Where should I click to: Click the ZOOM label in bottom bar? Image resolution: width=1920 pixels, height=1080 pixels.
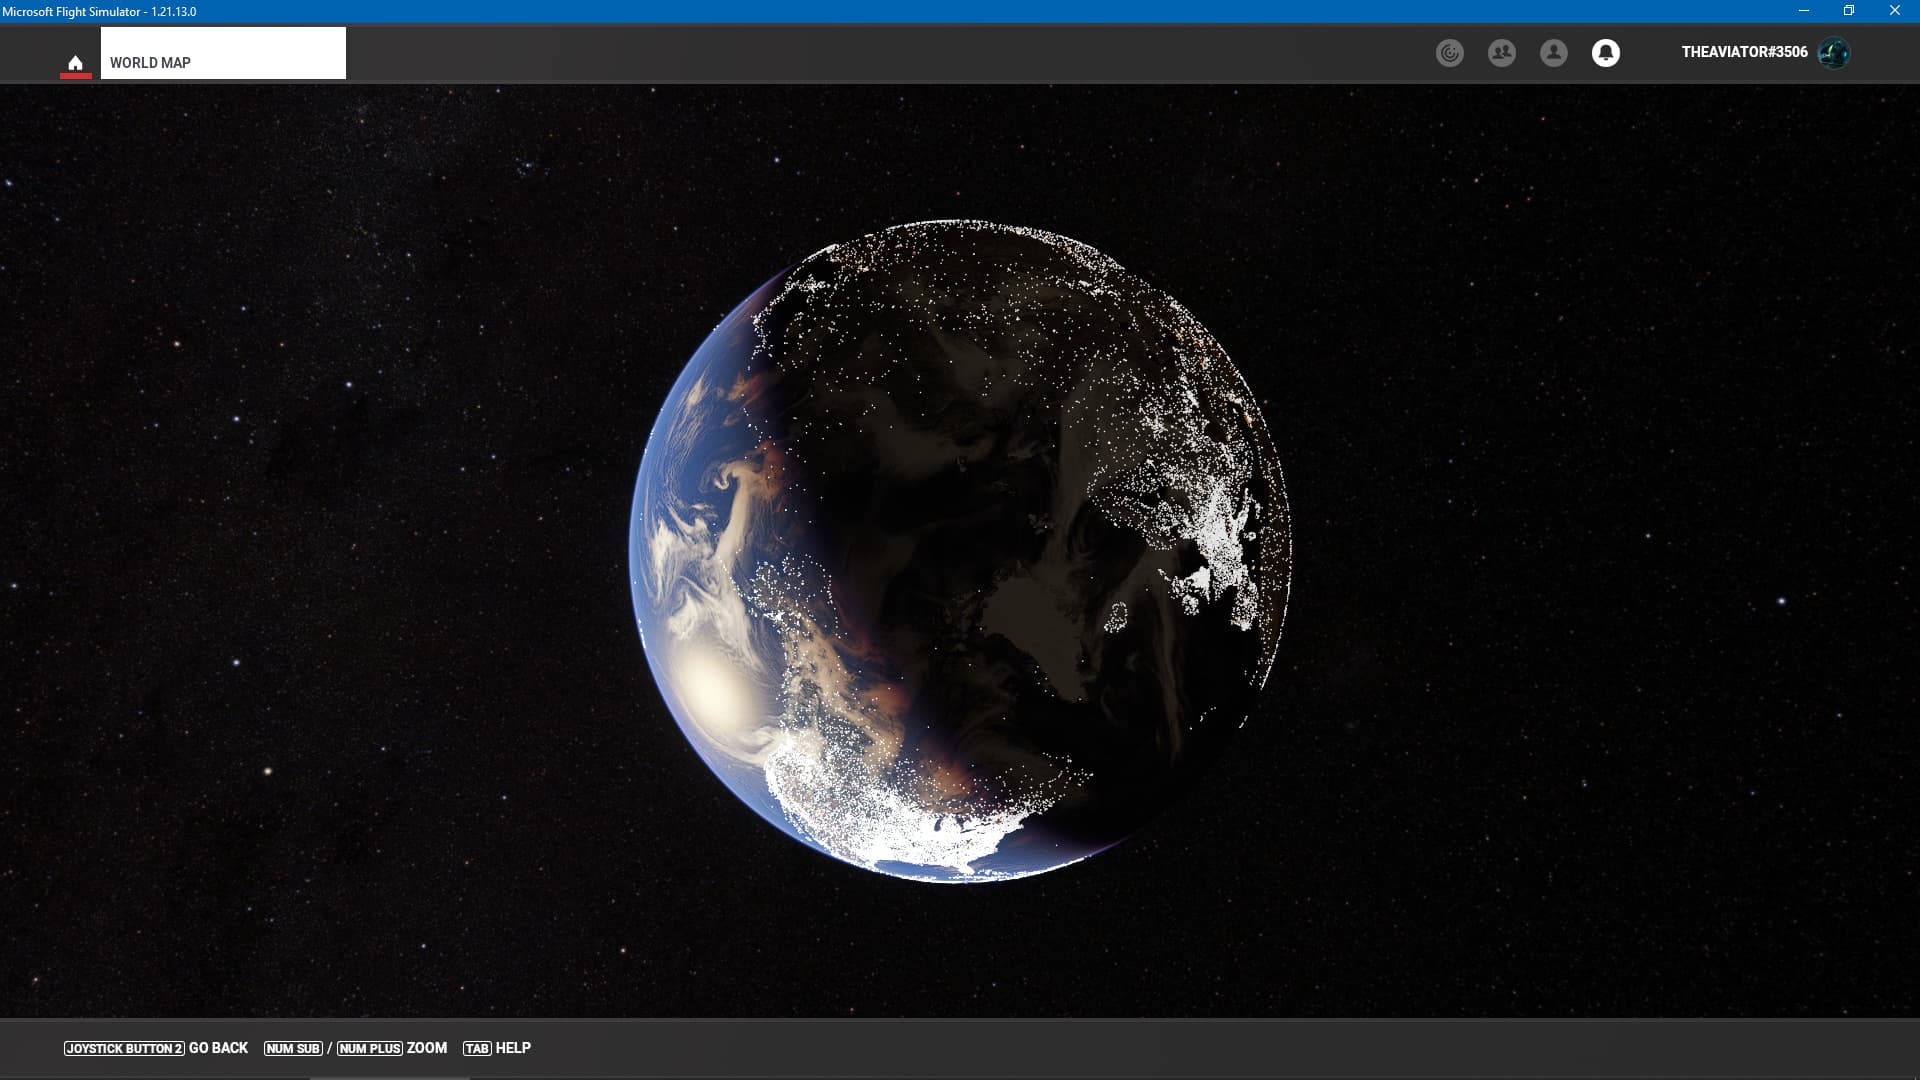427,1048
